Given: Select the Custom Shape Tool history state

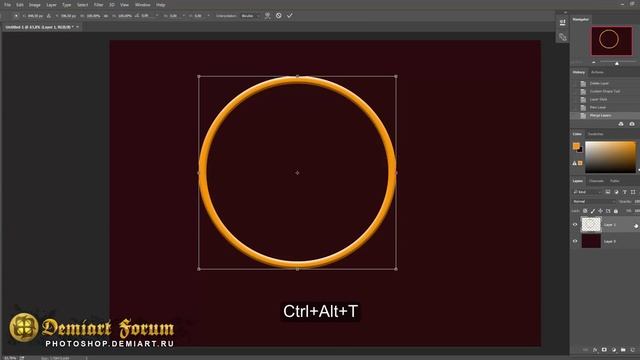Looking at the screenshot, I should coord(605,91).
